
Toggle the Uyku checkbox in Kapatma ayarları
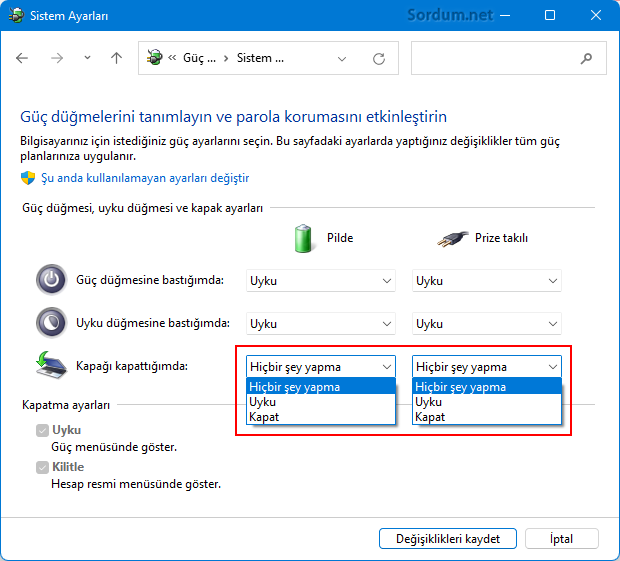[x=42, y=430]
